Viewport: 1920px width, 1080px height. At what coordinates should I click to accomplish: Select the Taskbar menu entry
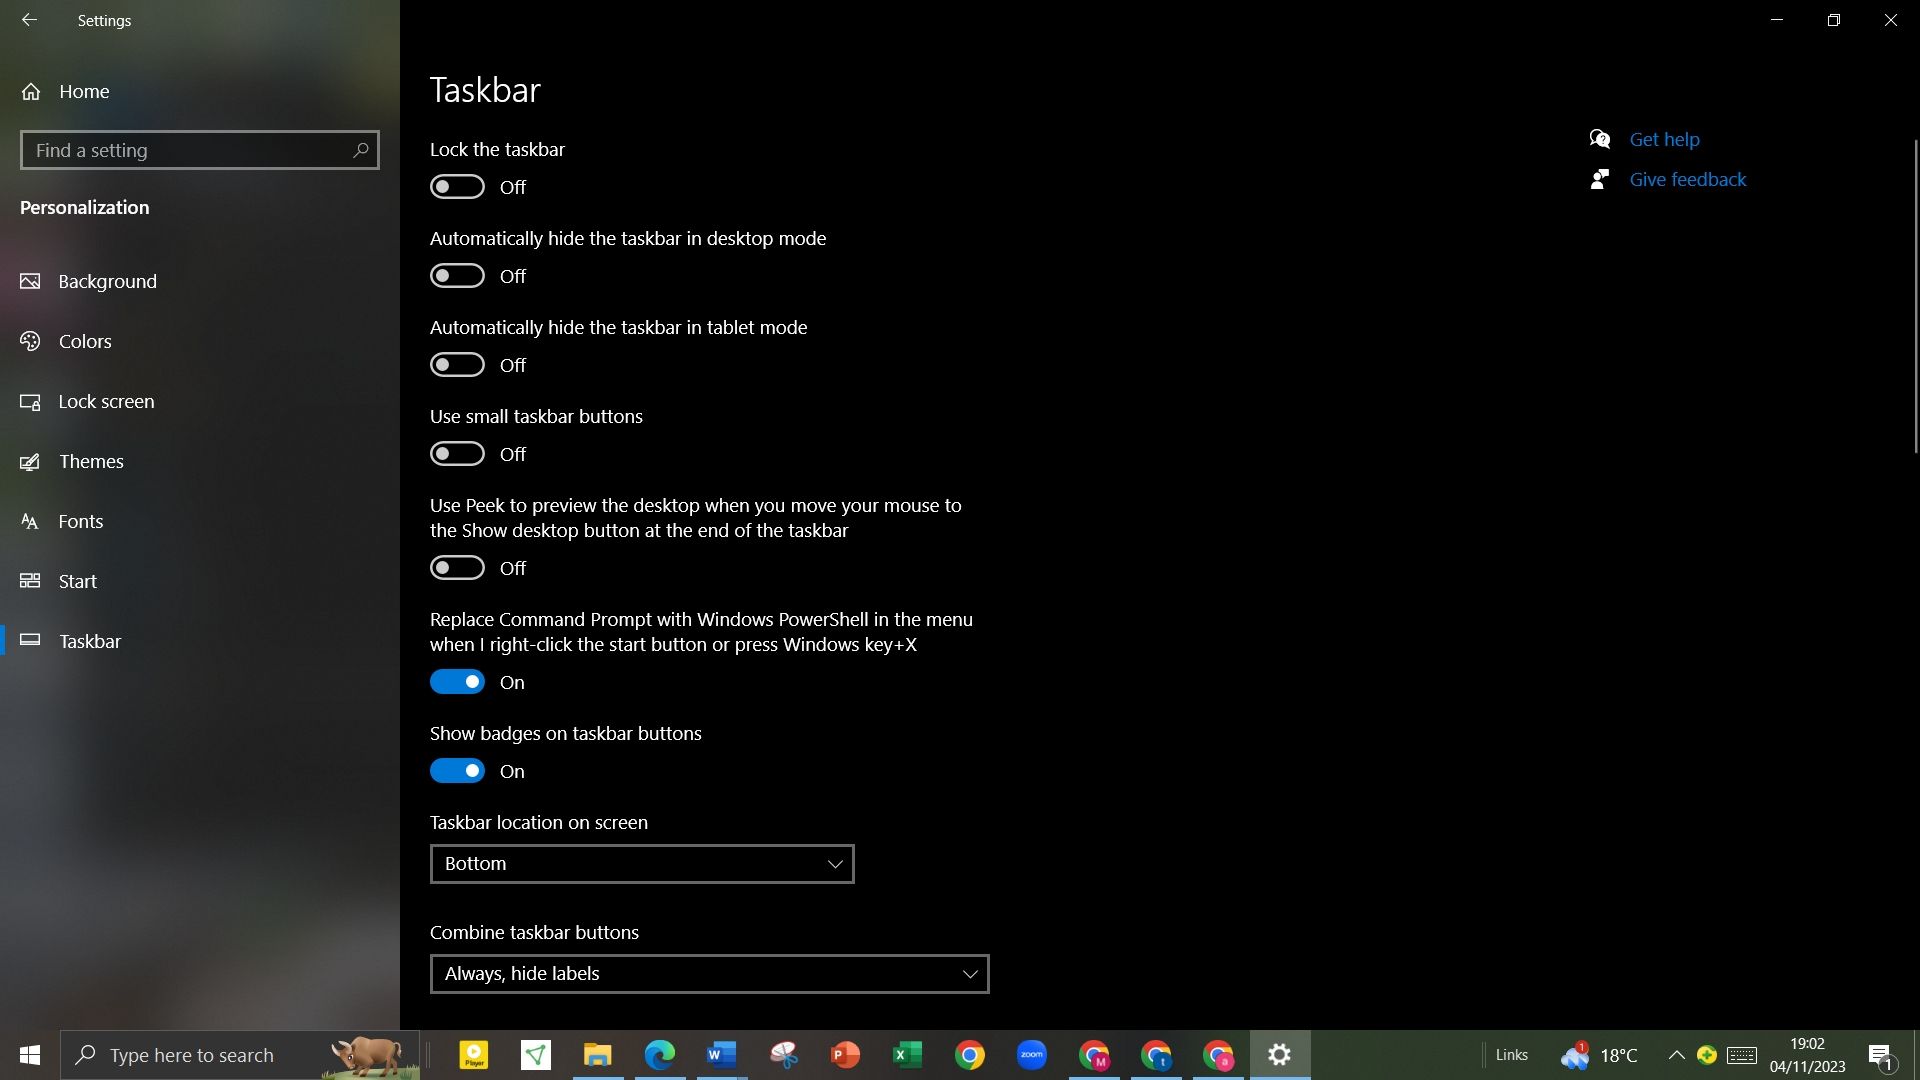(89, 641)
